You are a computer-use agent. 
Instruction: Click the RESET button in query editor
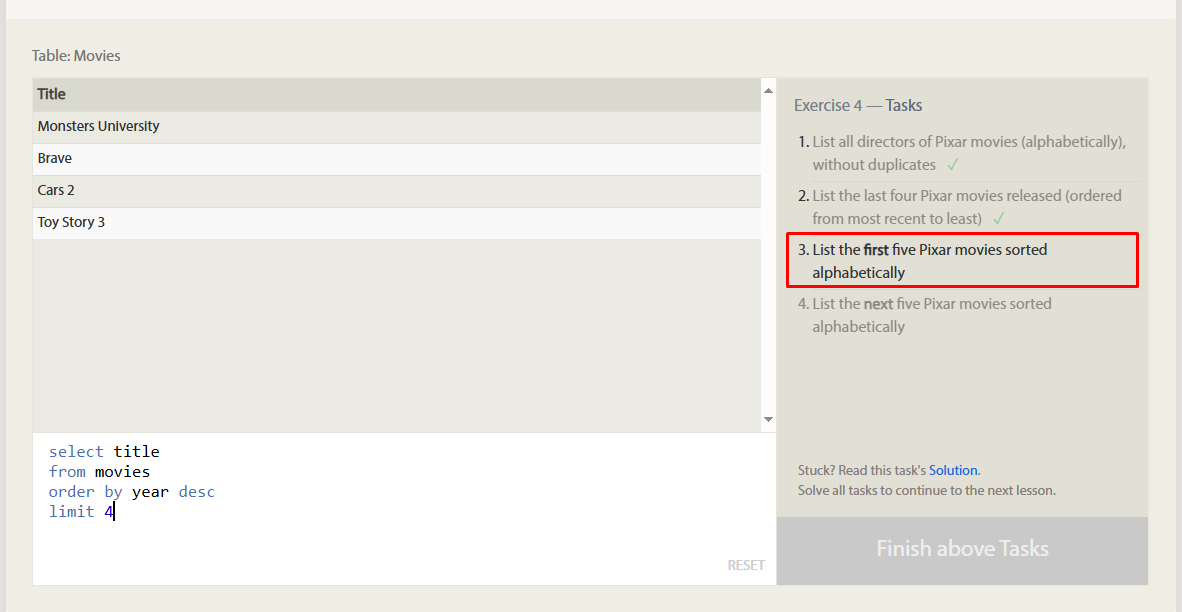pos(746,565)
